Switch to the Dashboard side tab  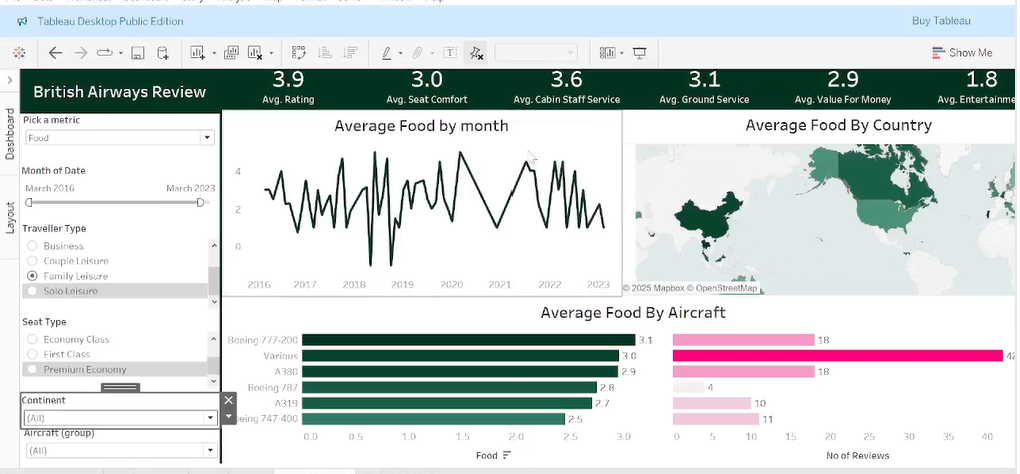(11, 134)
